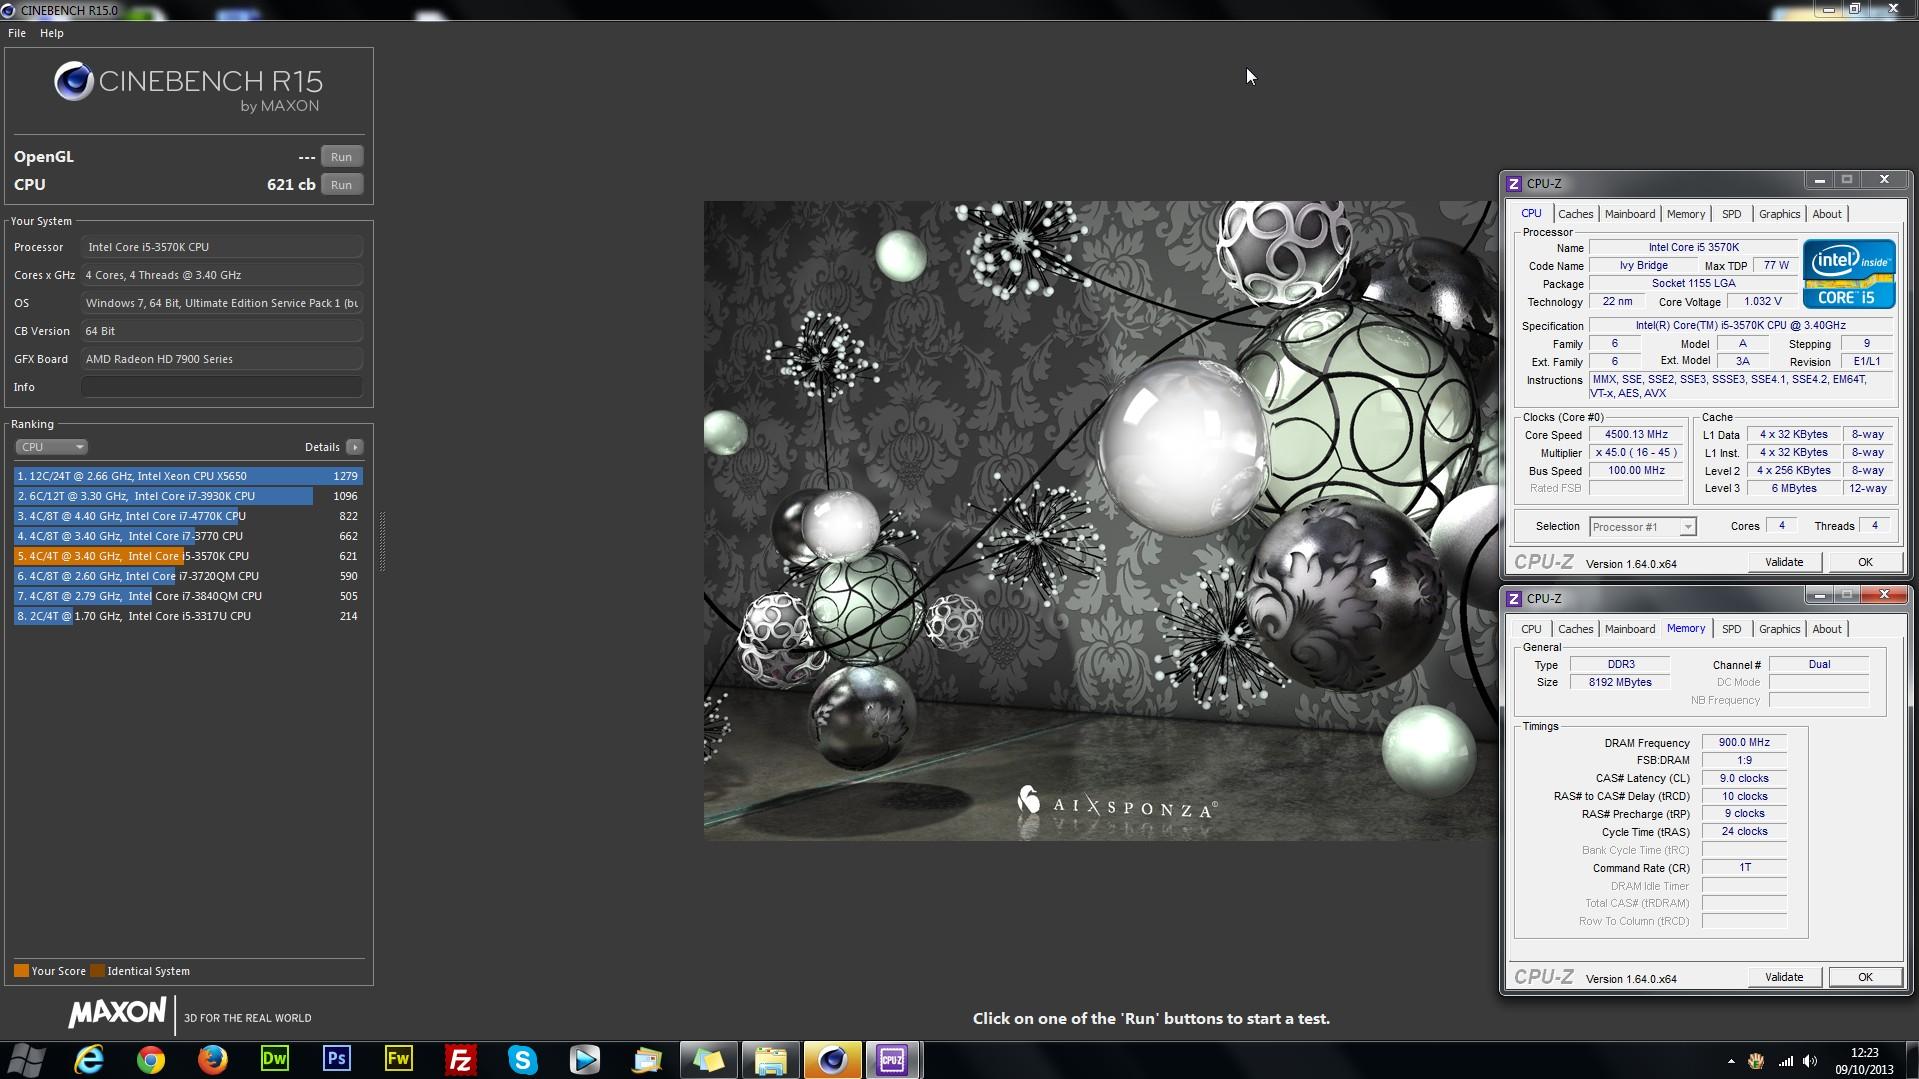
Task: Switch to SPD tab in lower CPU-Z
Action: tap(1732, 629)
